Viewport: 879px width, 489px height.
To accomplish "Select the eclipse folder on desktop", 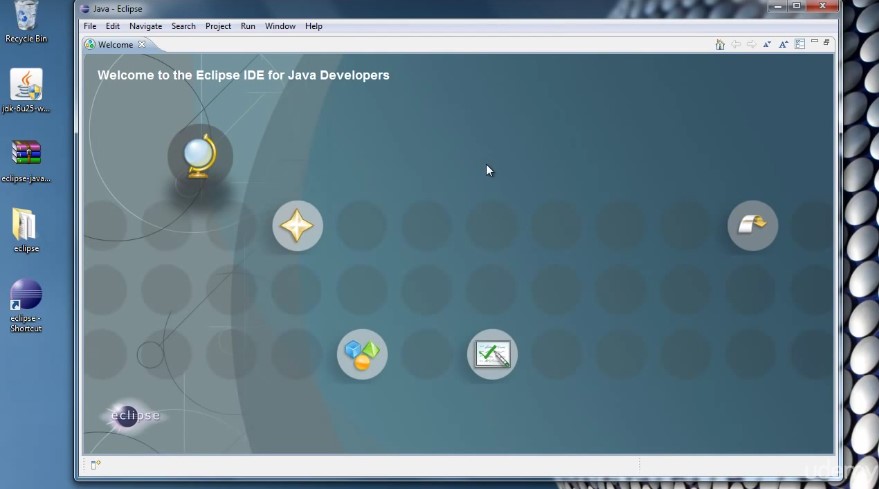I will pyautogui.click(x=26, y=229).
